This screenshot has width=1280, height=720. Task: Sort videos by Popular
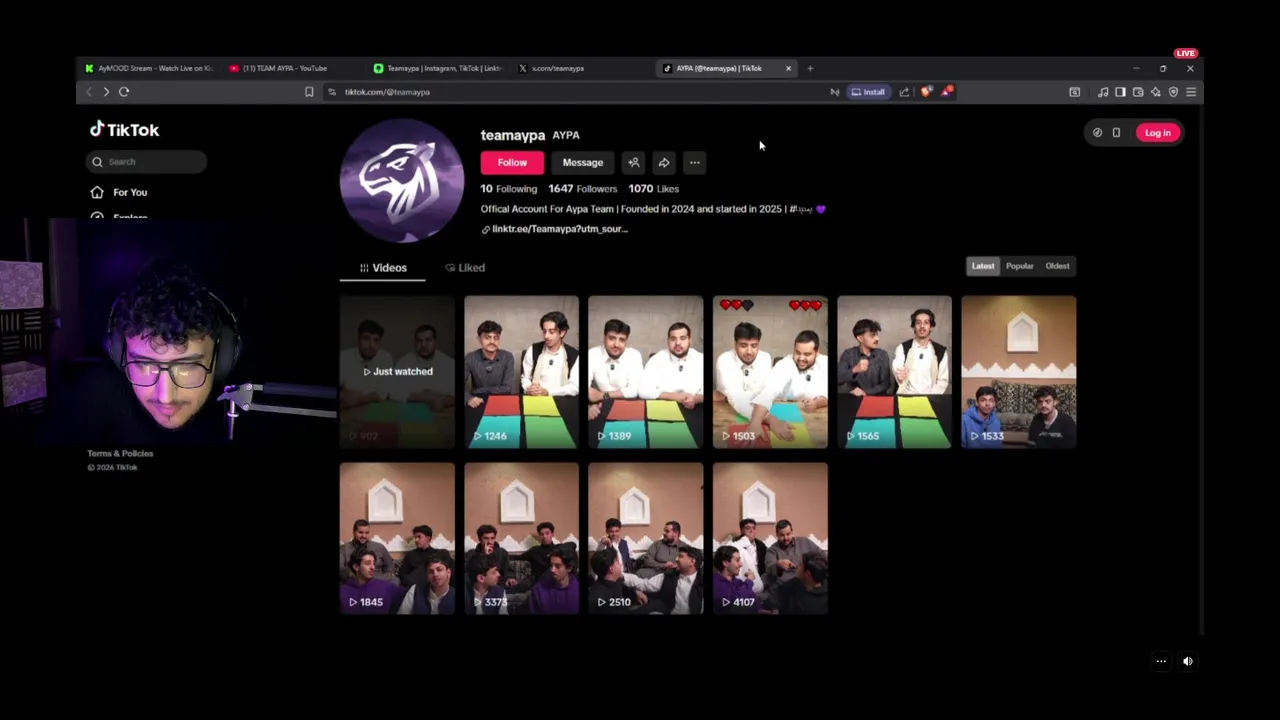tap(1020, 266)
